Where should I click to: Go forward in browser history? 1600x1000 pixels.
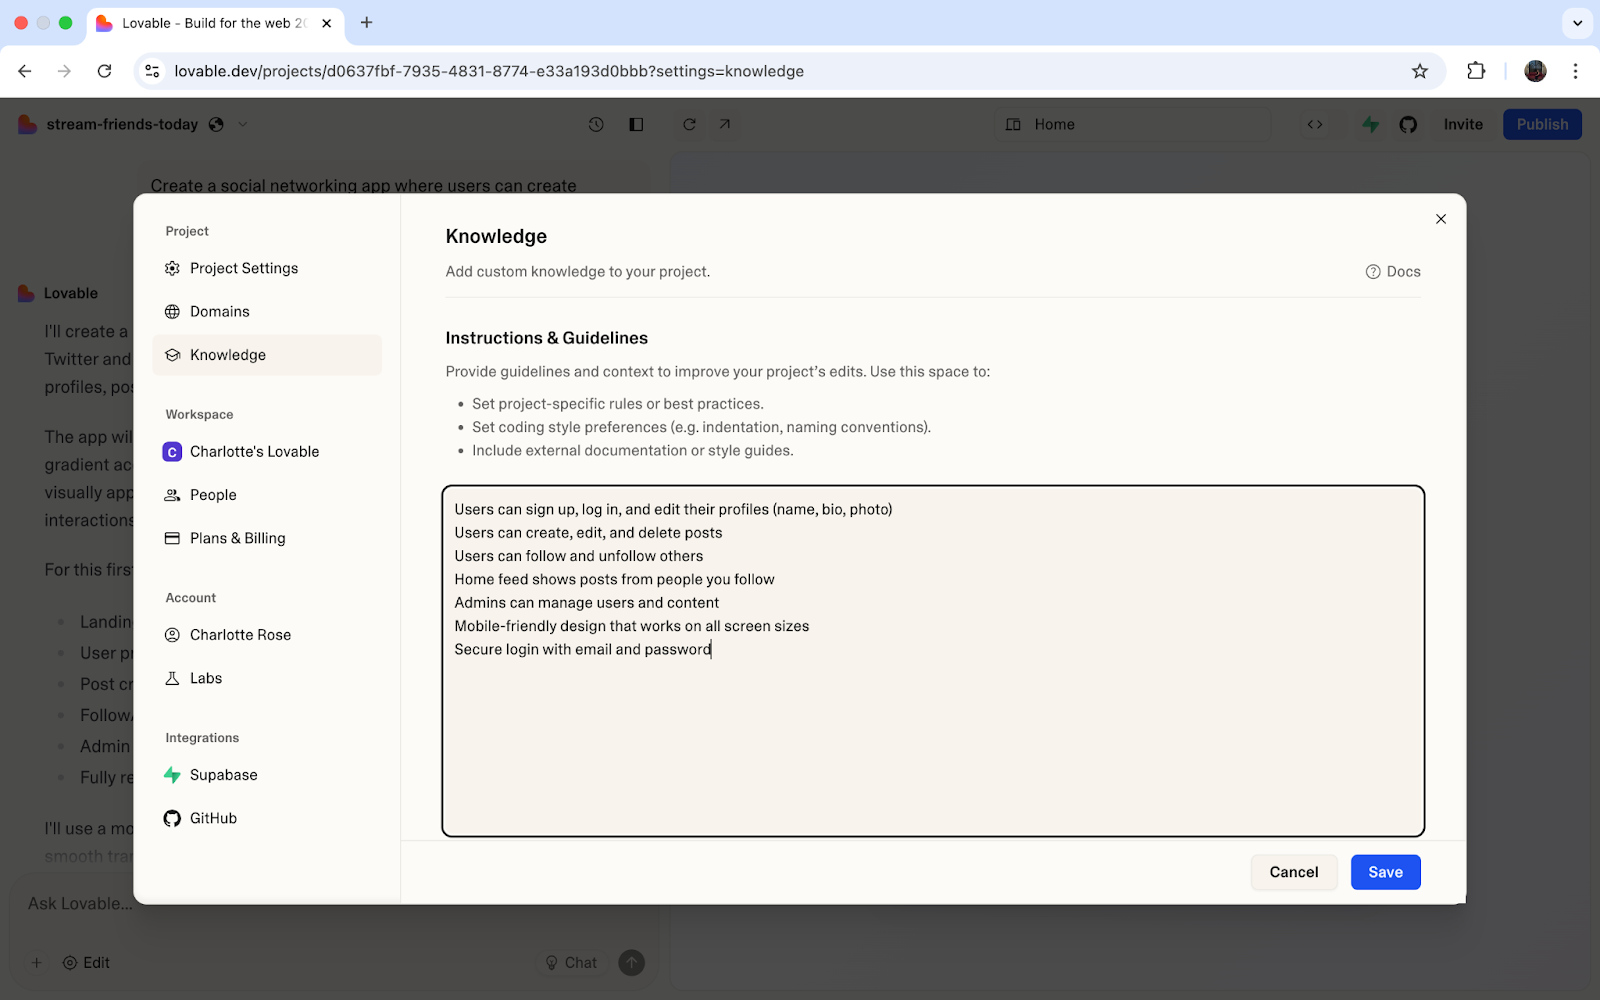64,71
